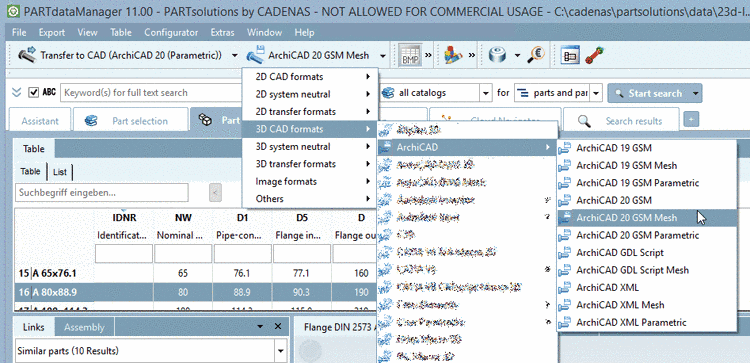
Task: Choose ArchiCAD 20 GSM Mesh format
Action: pos(646,218)
